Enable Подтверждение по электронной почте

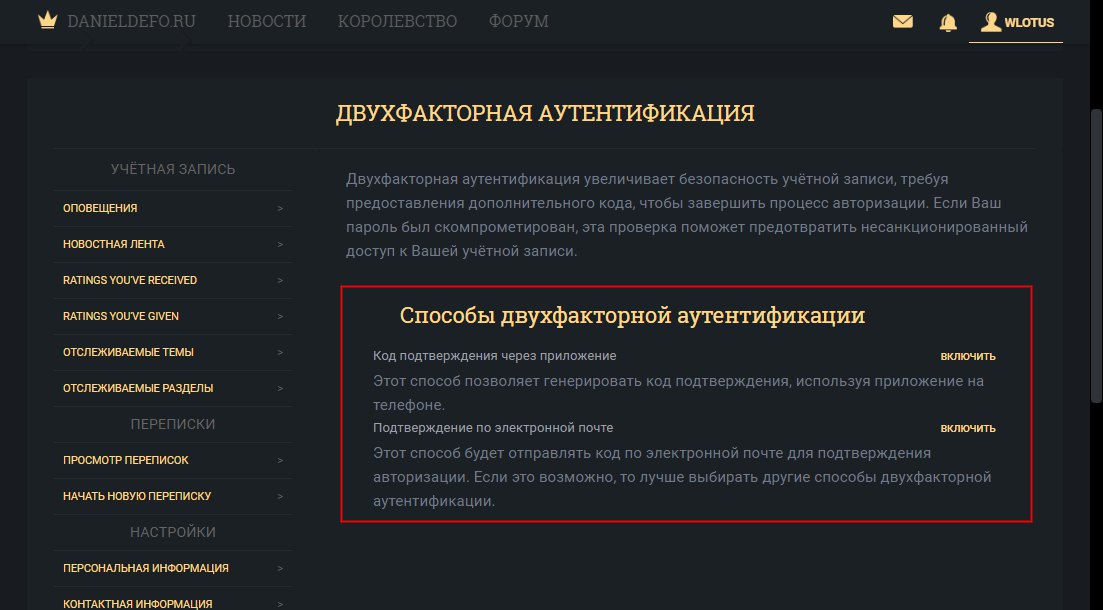(x=968, y=428)
